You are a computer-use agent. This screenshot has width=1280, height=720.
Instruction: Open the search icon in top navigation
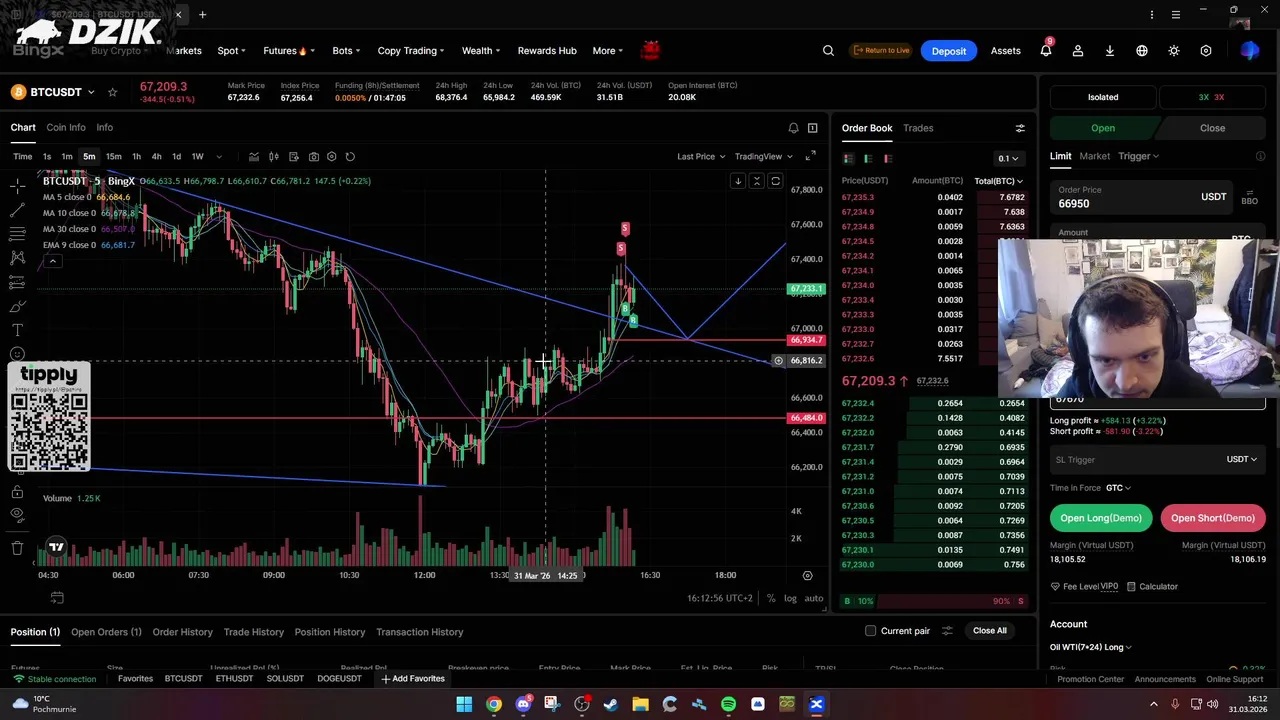(828, 51)
